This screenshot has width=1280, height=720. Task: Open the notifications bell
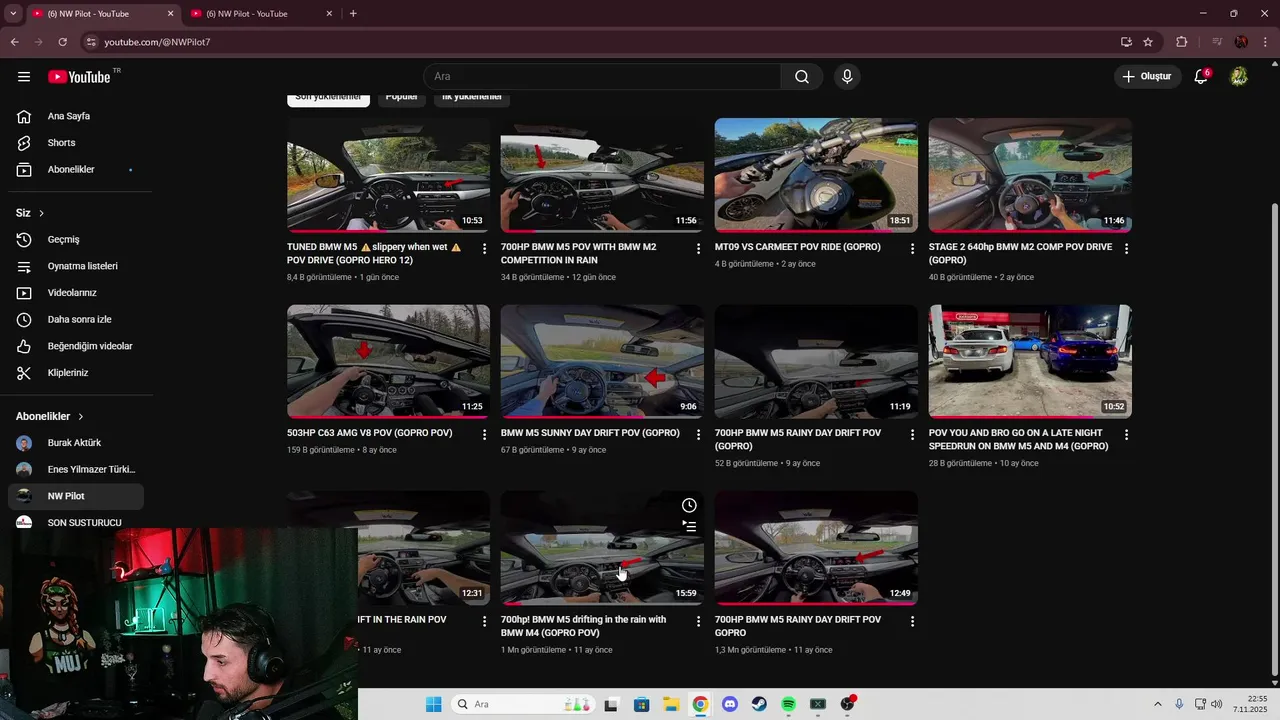1202,77
